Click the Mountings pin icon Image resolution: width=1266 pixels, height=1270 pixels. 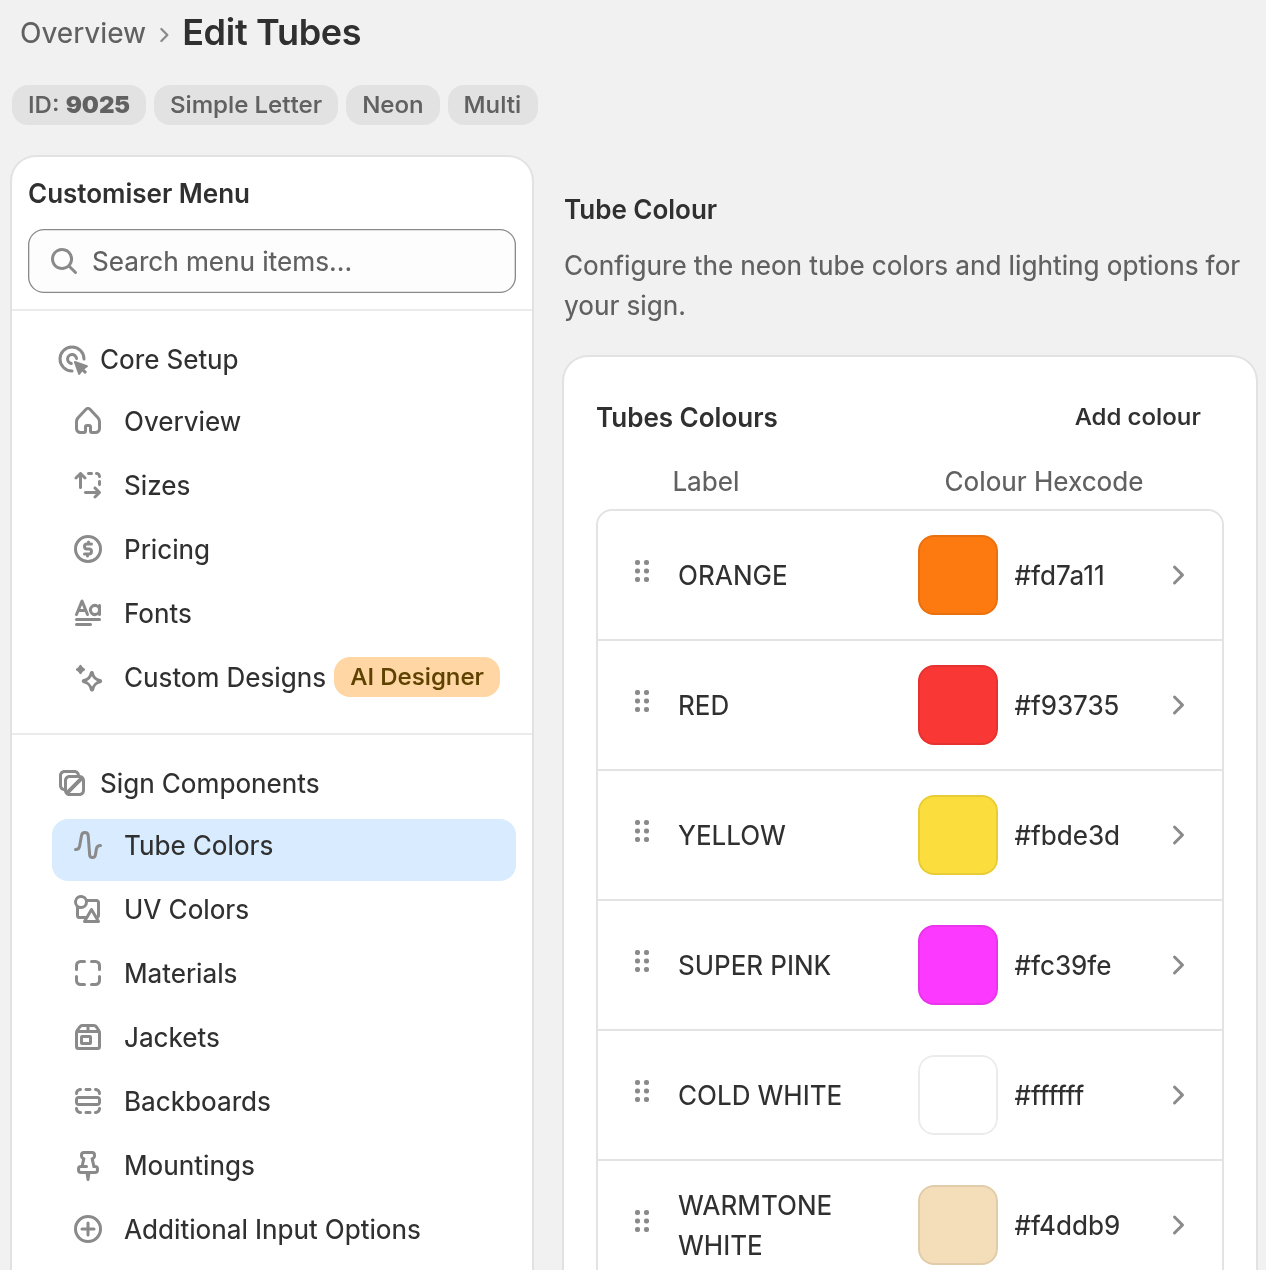[88, 1165]
